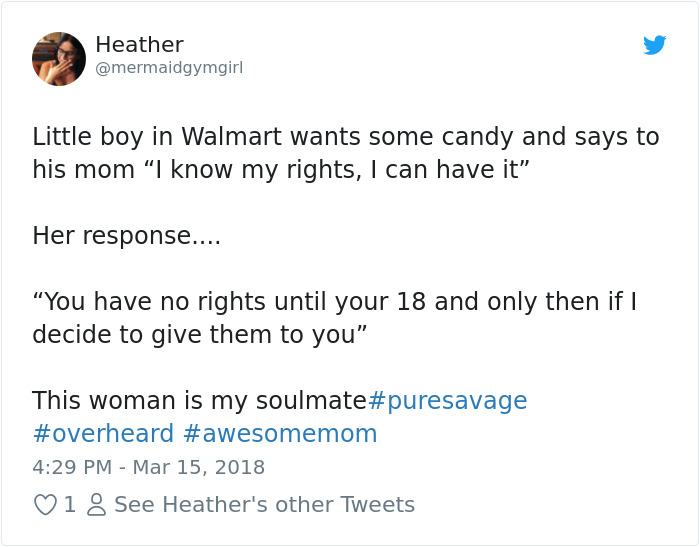Visit the @mermaidgymgirl handle
700x547 pixels.
pos(169,68)
